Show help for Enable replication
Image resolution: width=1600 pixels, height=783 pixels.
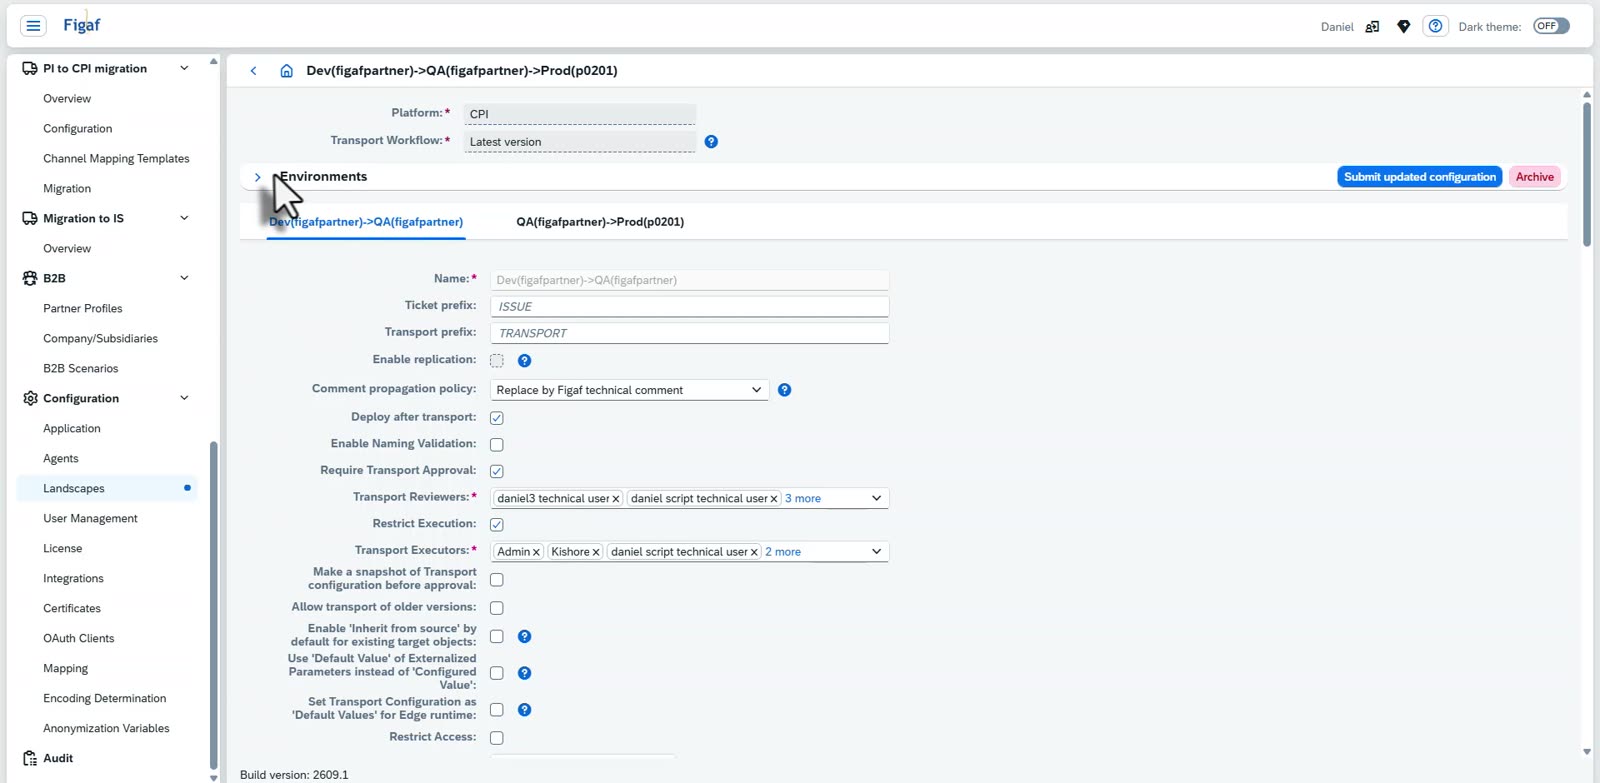(x=524, y=361)
